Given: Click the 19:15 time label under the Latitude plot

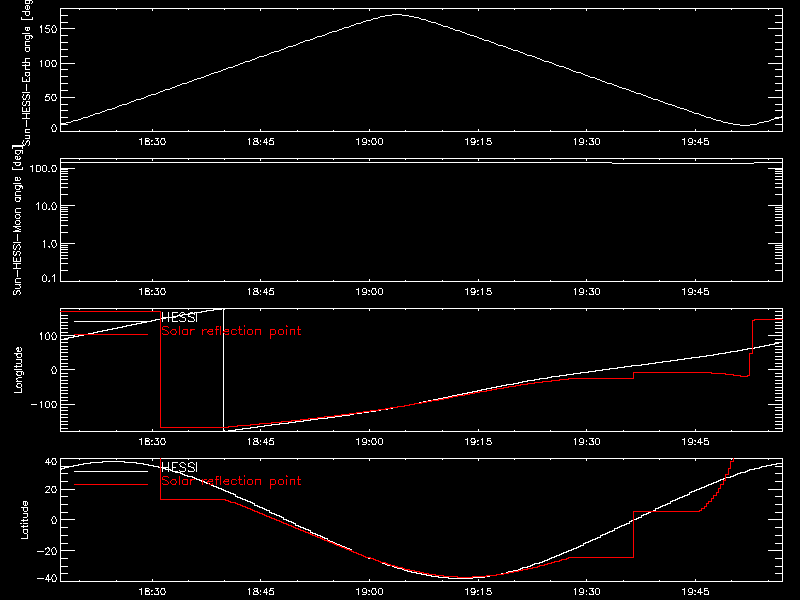Looking at the screenshot, I should click(x=478, y=592).
